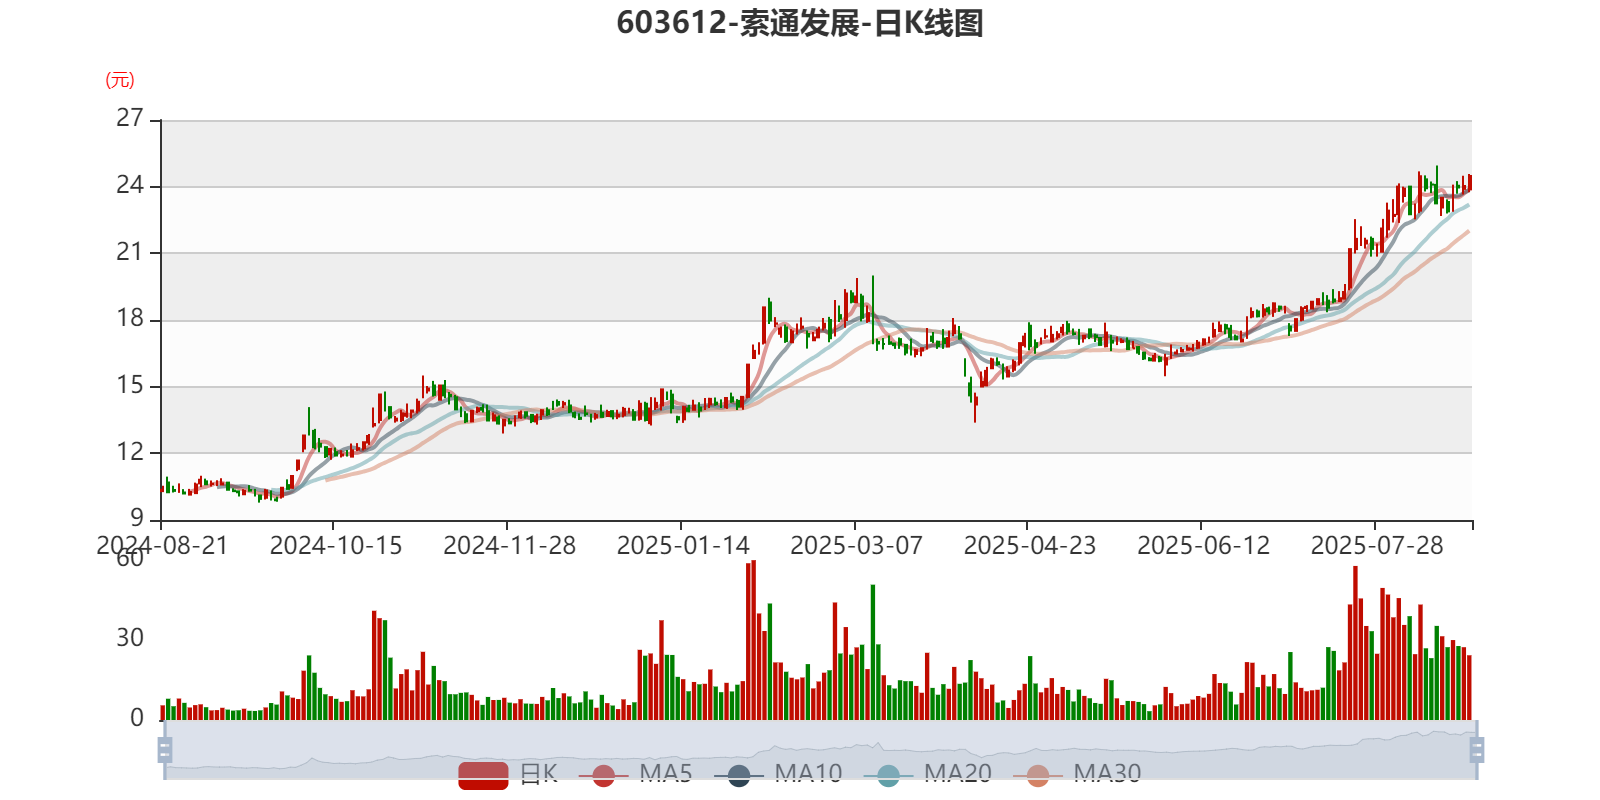
Task: Click the 2025-06-12 date axis label
Action: click(x=1204, y=546)
